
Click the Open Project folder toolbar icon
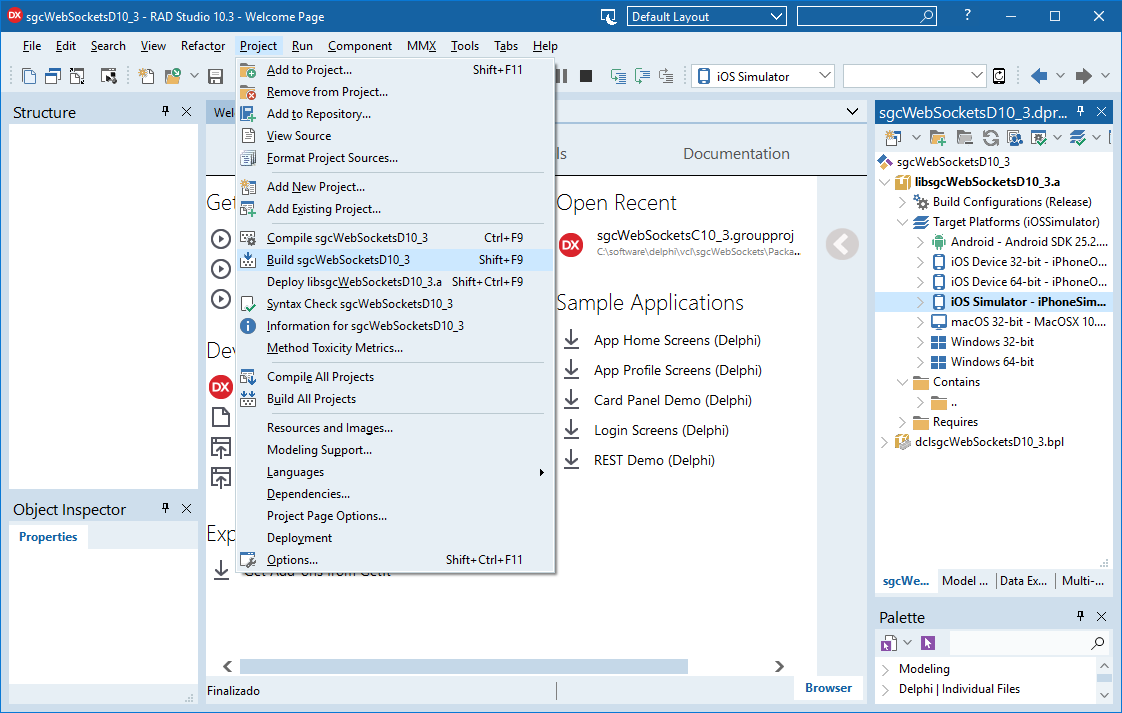tap(173, 76)
